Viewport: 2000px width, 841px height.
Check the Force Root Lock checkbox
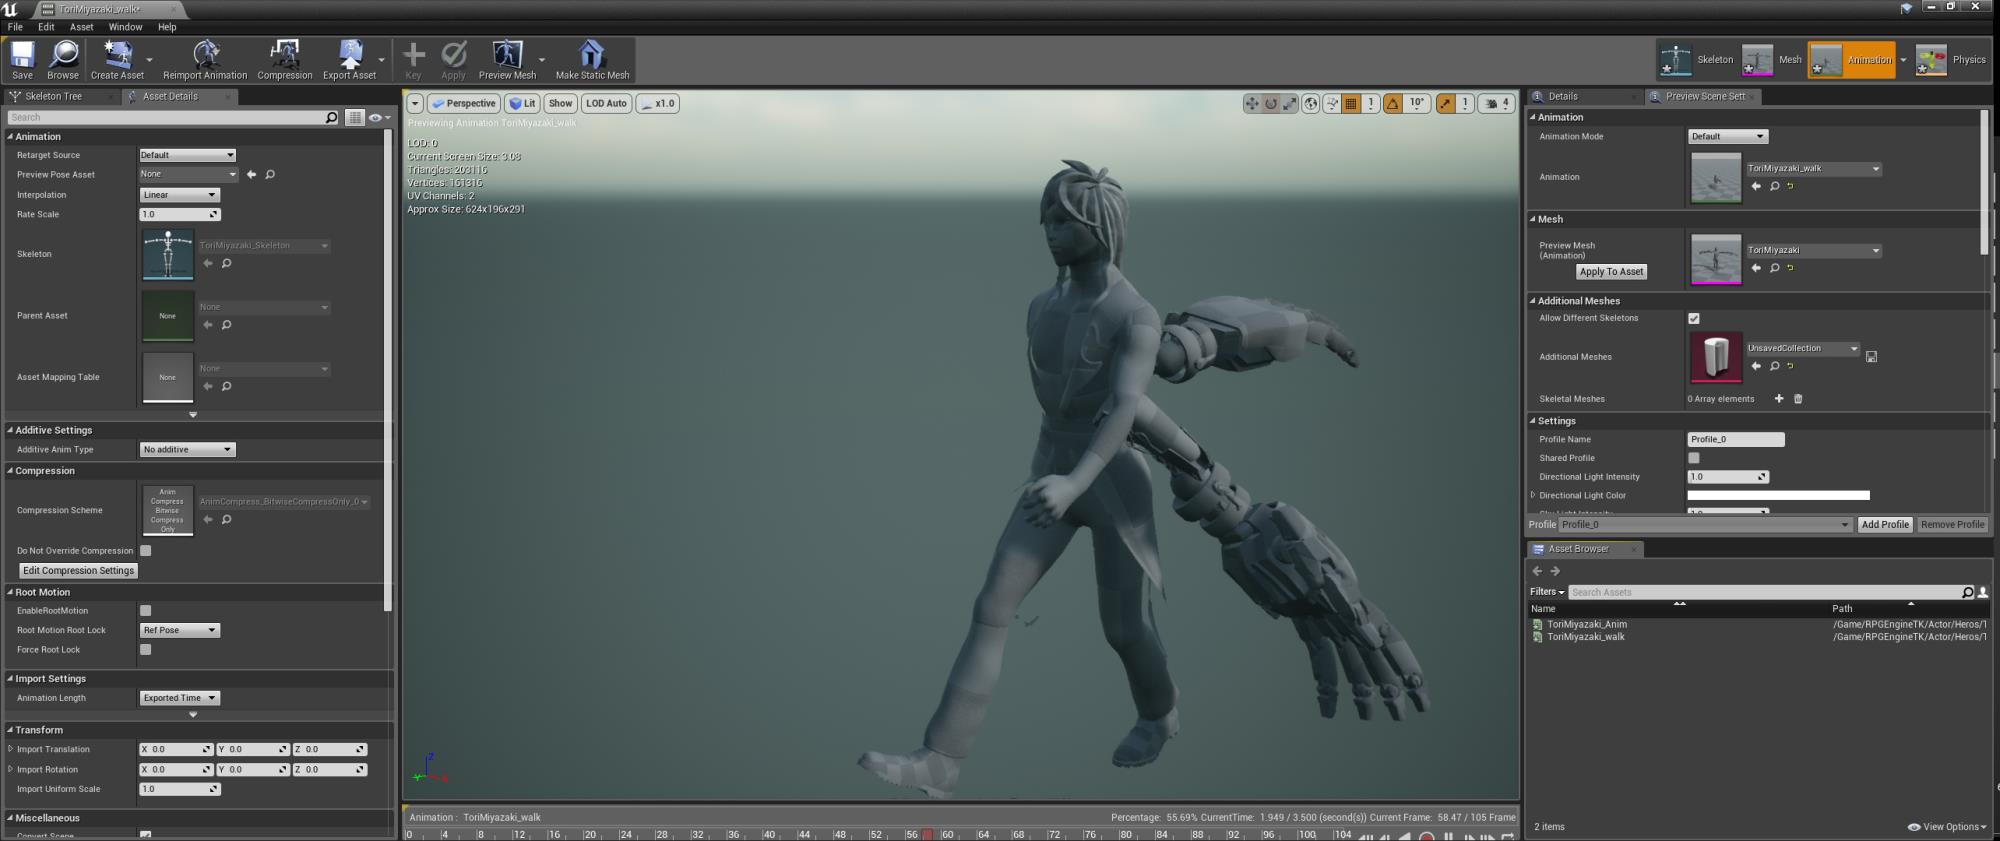coord(146,650)
